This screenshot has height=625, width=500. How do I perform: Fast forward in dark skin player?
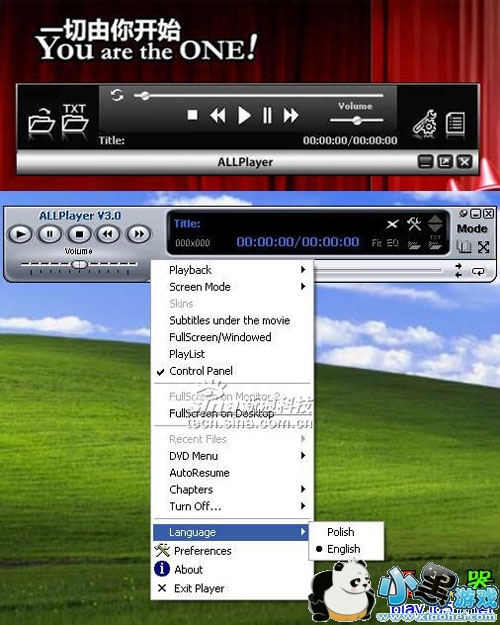(291, 116)
